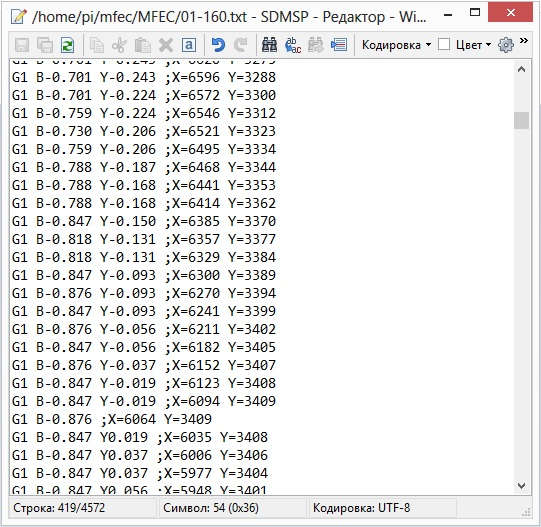Click the Redo arrow icon

coord(241,45)
